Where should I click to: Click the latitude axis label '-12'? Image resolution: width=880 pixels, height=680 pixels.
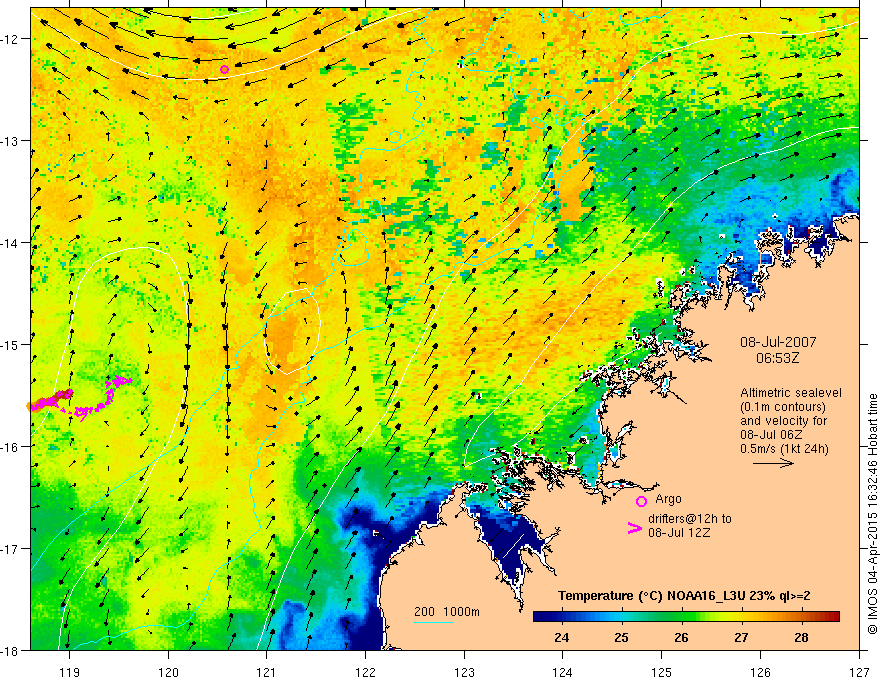(x=10, y=39)
